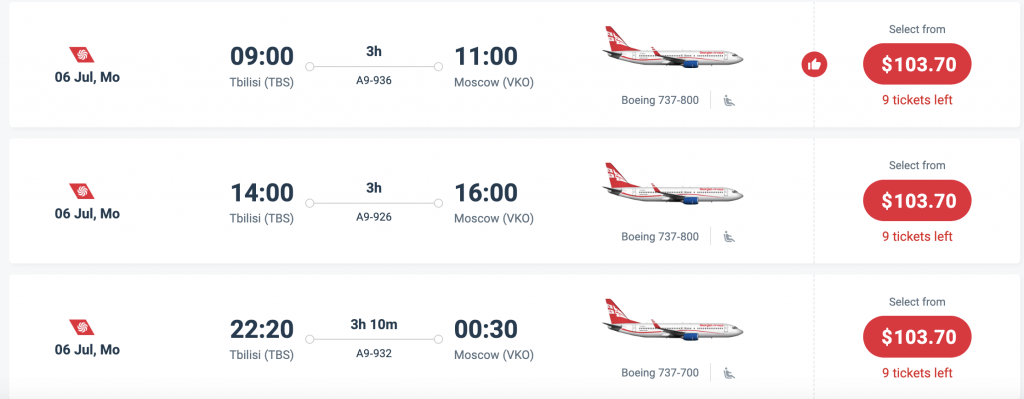The height and width of the screenshot is (399, 1024).
Task: Click the Boeing 737-700 plane image
Action: [x=673, y=320]
